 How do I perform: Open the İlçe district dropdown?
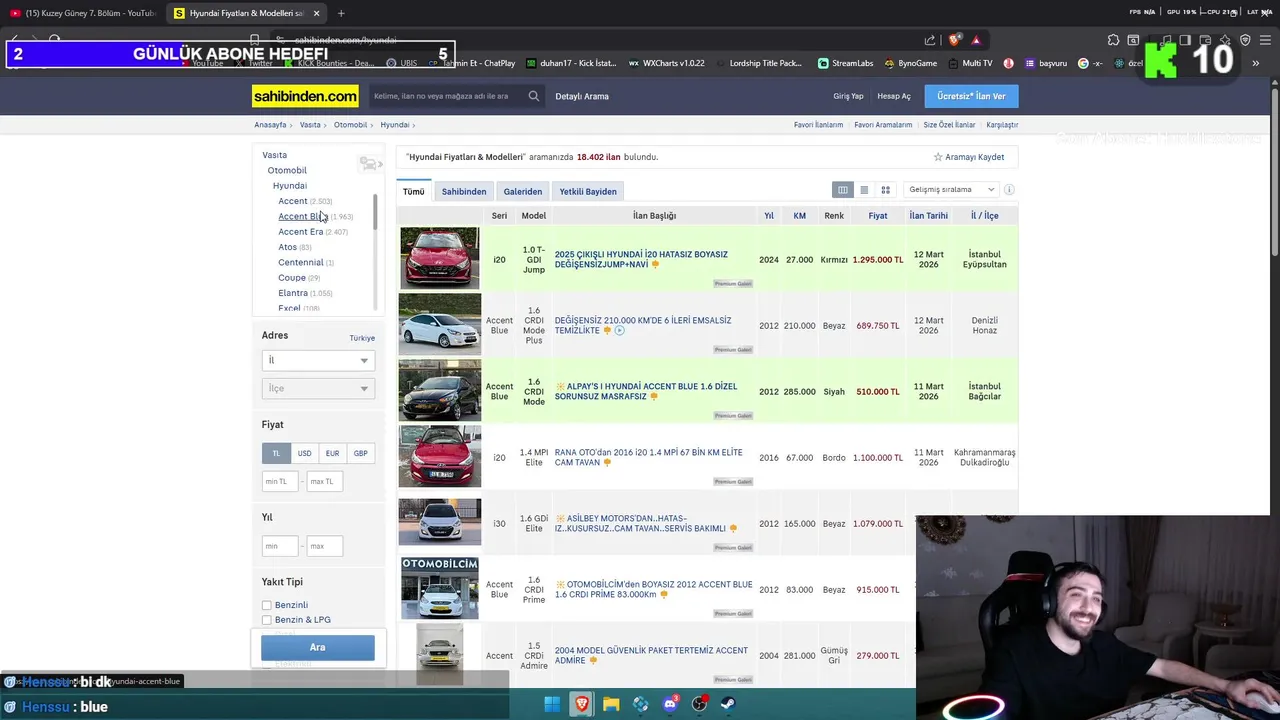[x=318, y=388]
